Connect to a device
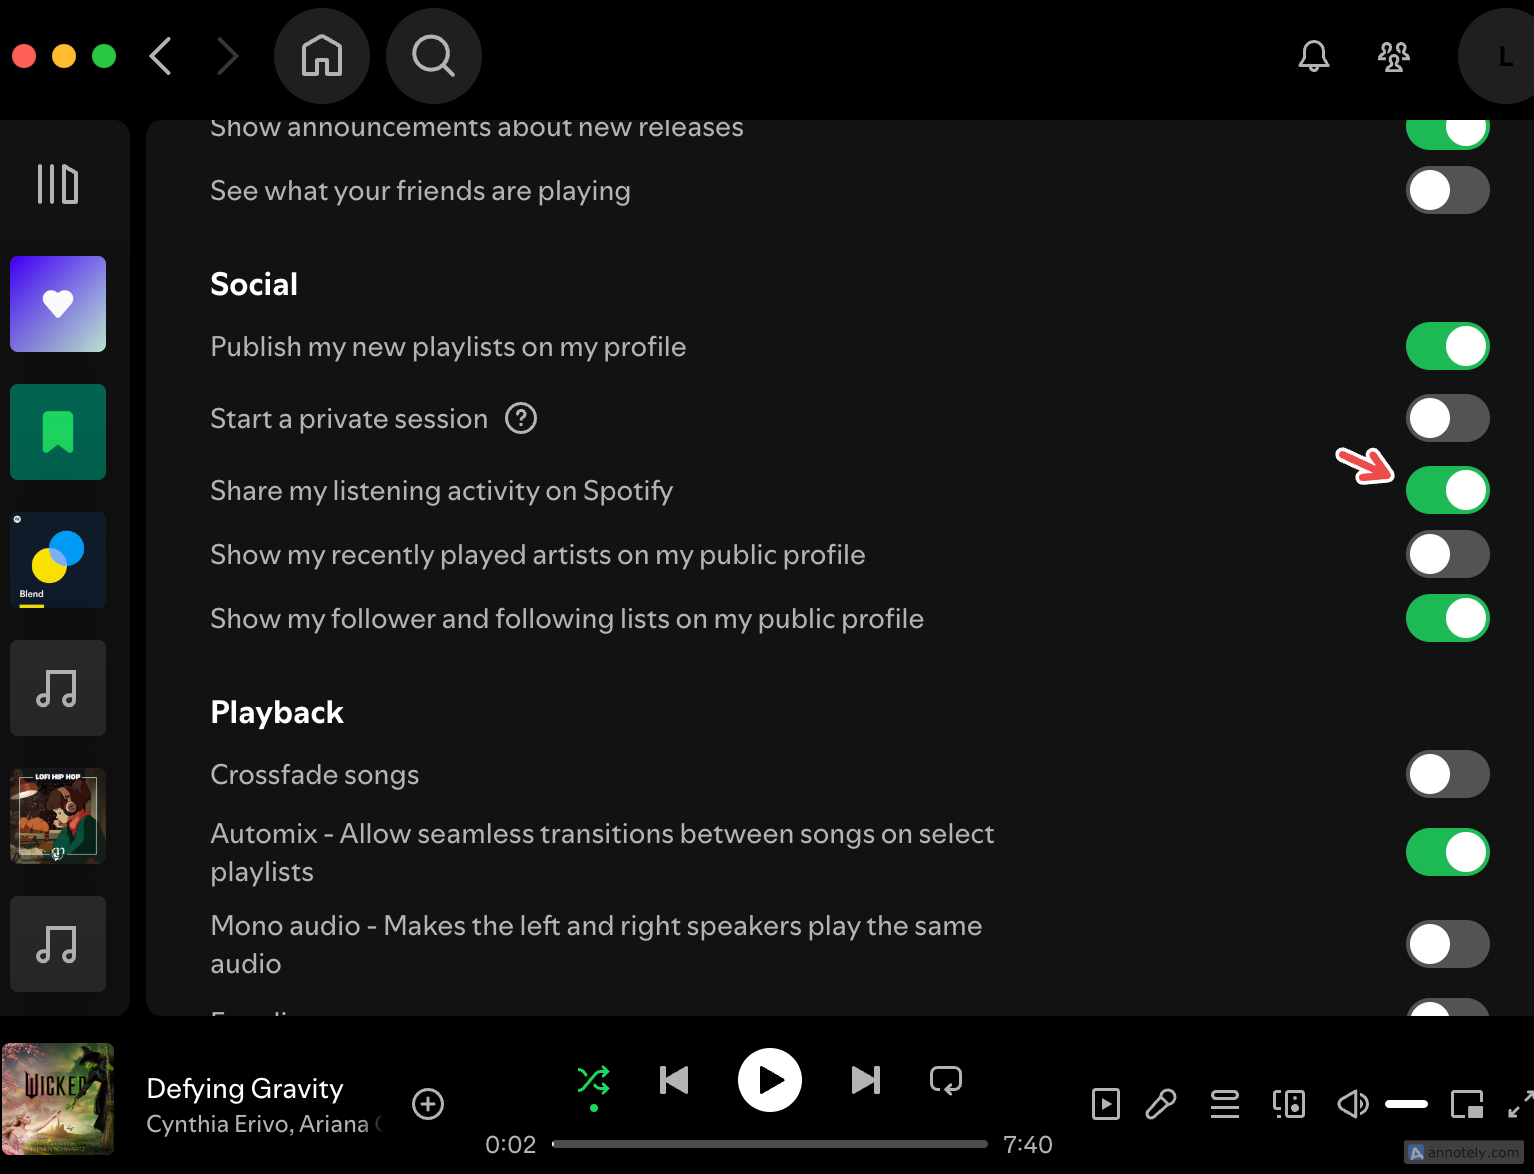Screen dimensions: 1534x1174 [x=1289, y=1104]
